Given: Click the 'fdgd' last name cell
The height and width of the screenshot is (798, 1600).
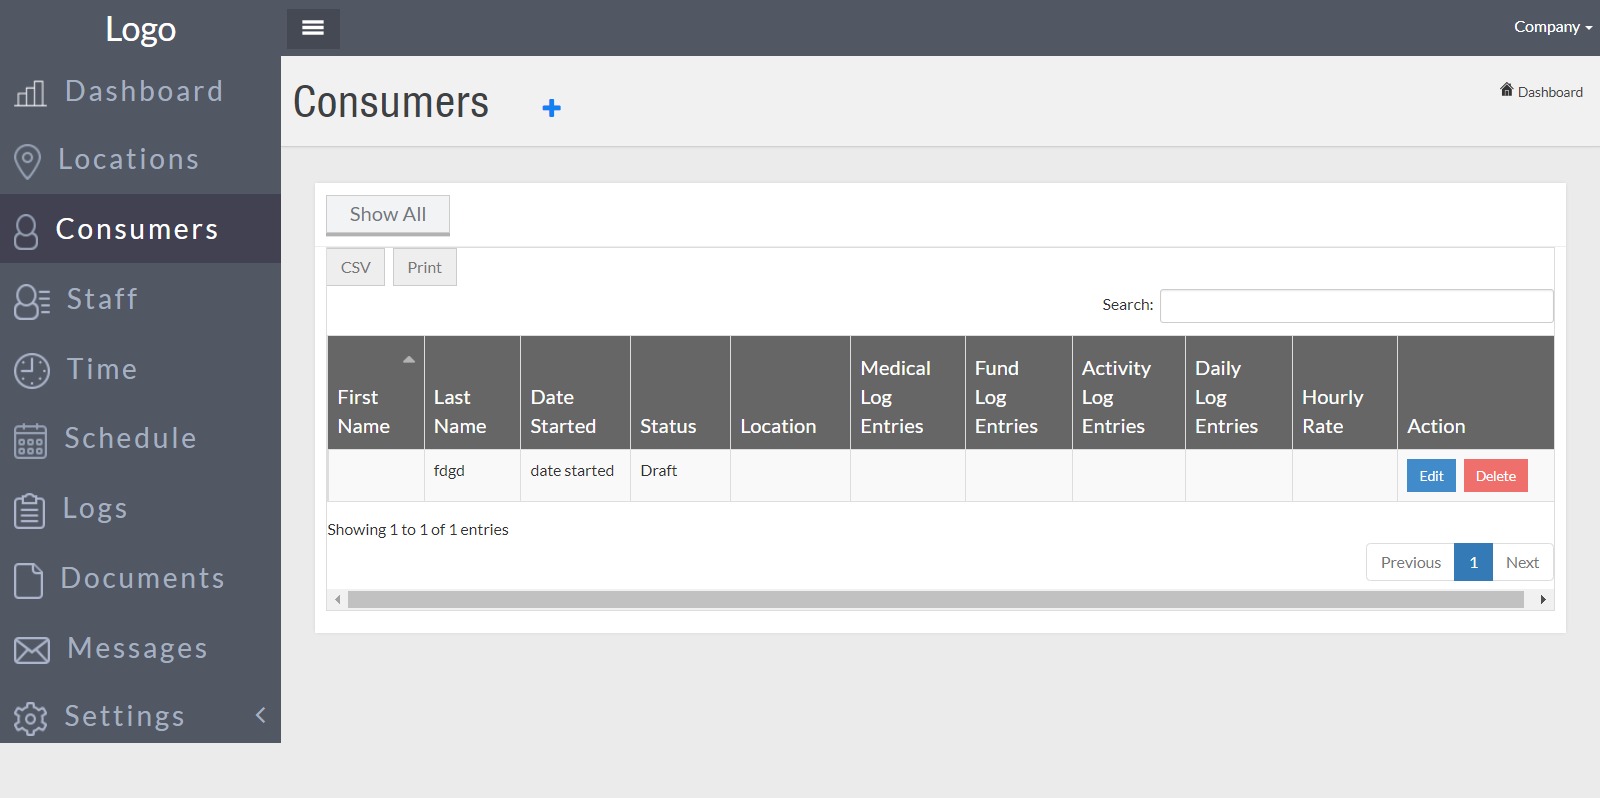Looking at the screenshot, I should point(472,475).
